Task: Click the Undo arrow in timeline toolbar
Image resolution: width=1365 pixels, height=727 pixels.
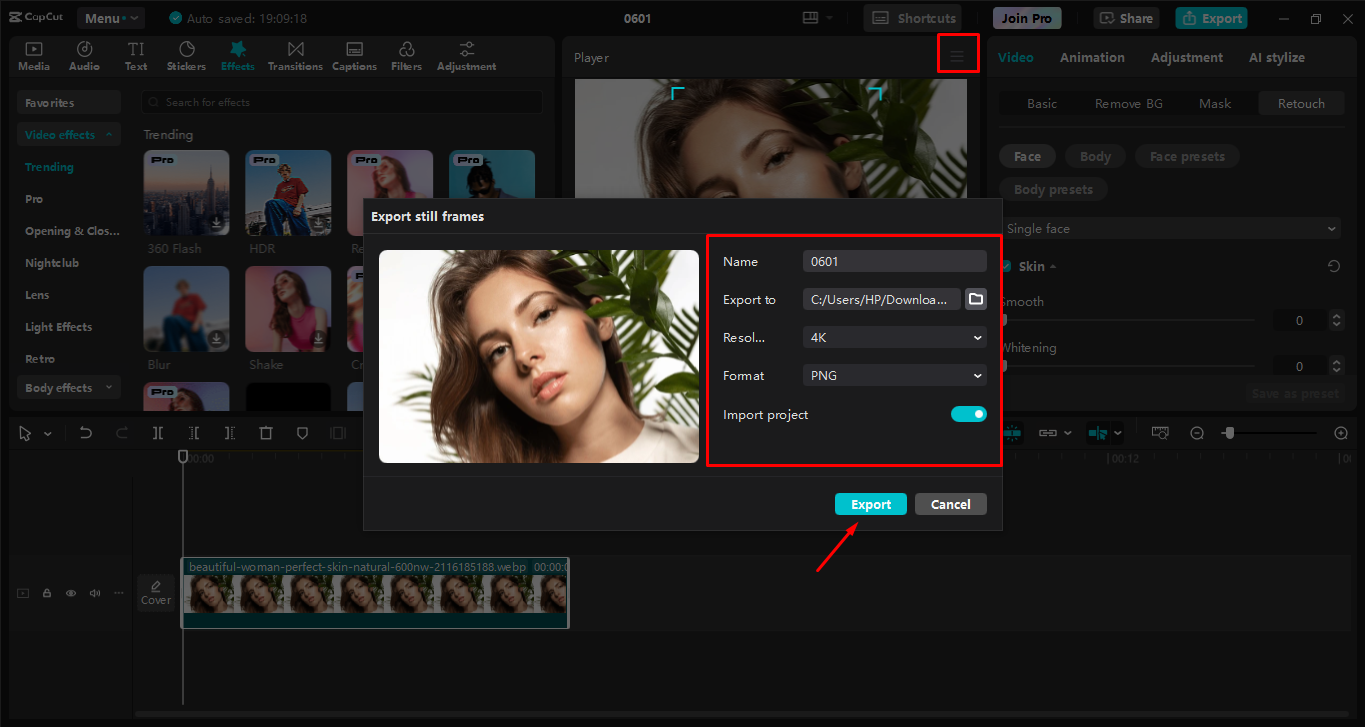Action: [86, 433]
